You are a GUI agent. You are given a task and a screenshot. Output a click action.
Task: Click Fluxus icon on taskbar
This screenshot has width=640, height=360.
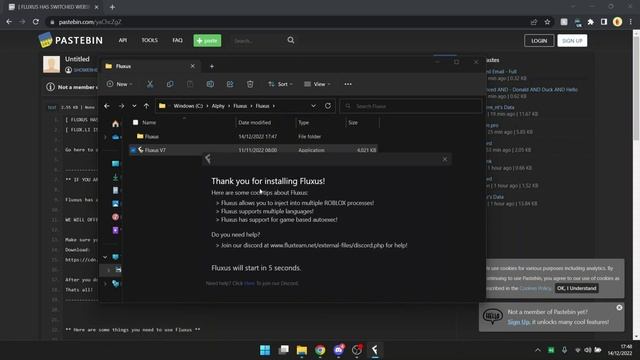tap(375, 350)
